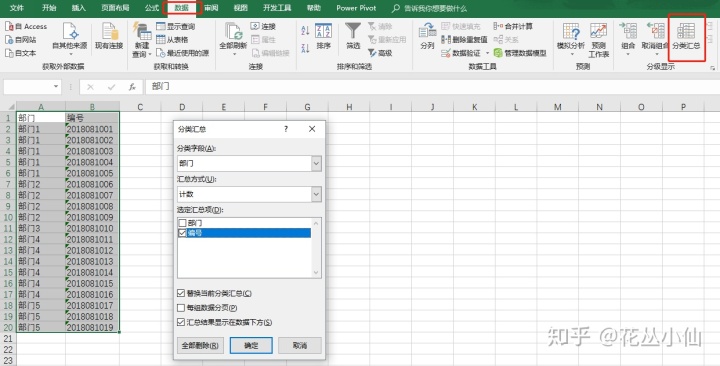720x366 pixels.
Task: Sort ascending with A-Z icon
Action: 305,31
